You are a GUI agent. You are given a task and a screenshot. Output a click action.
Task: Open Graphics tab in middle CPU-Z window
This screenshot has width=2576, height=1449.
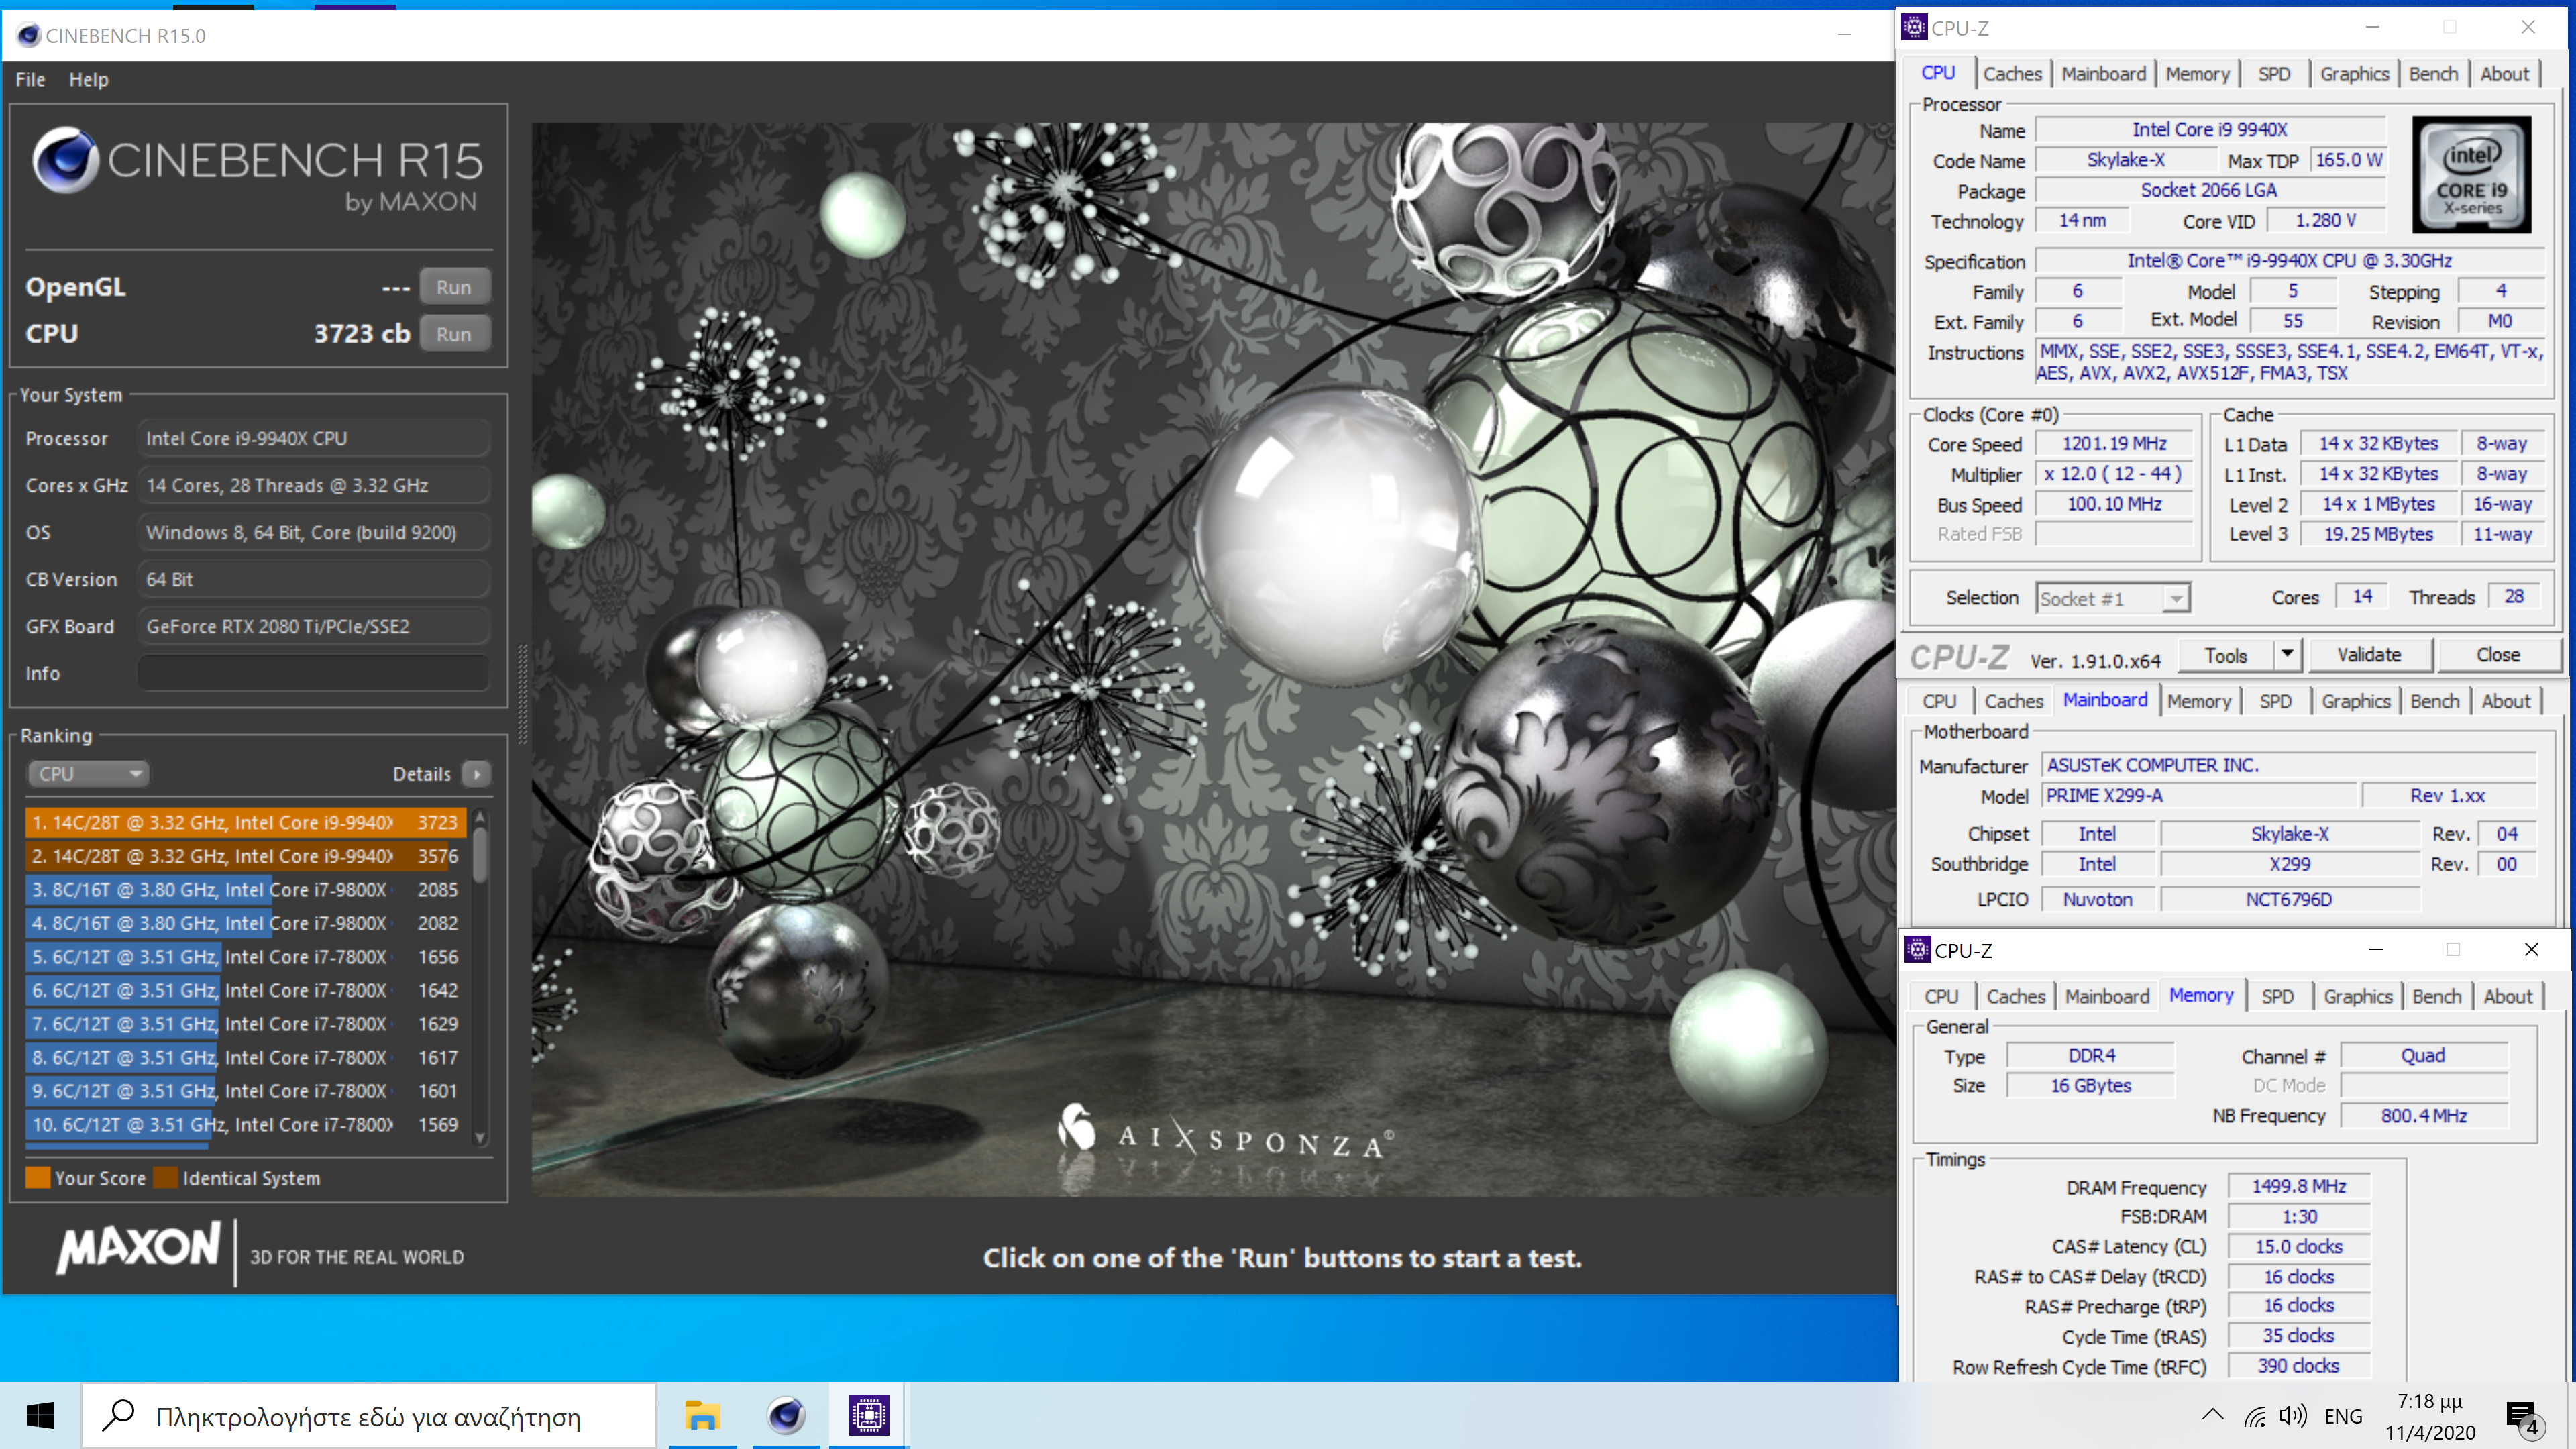click(x=2356, y=701)
